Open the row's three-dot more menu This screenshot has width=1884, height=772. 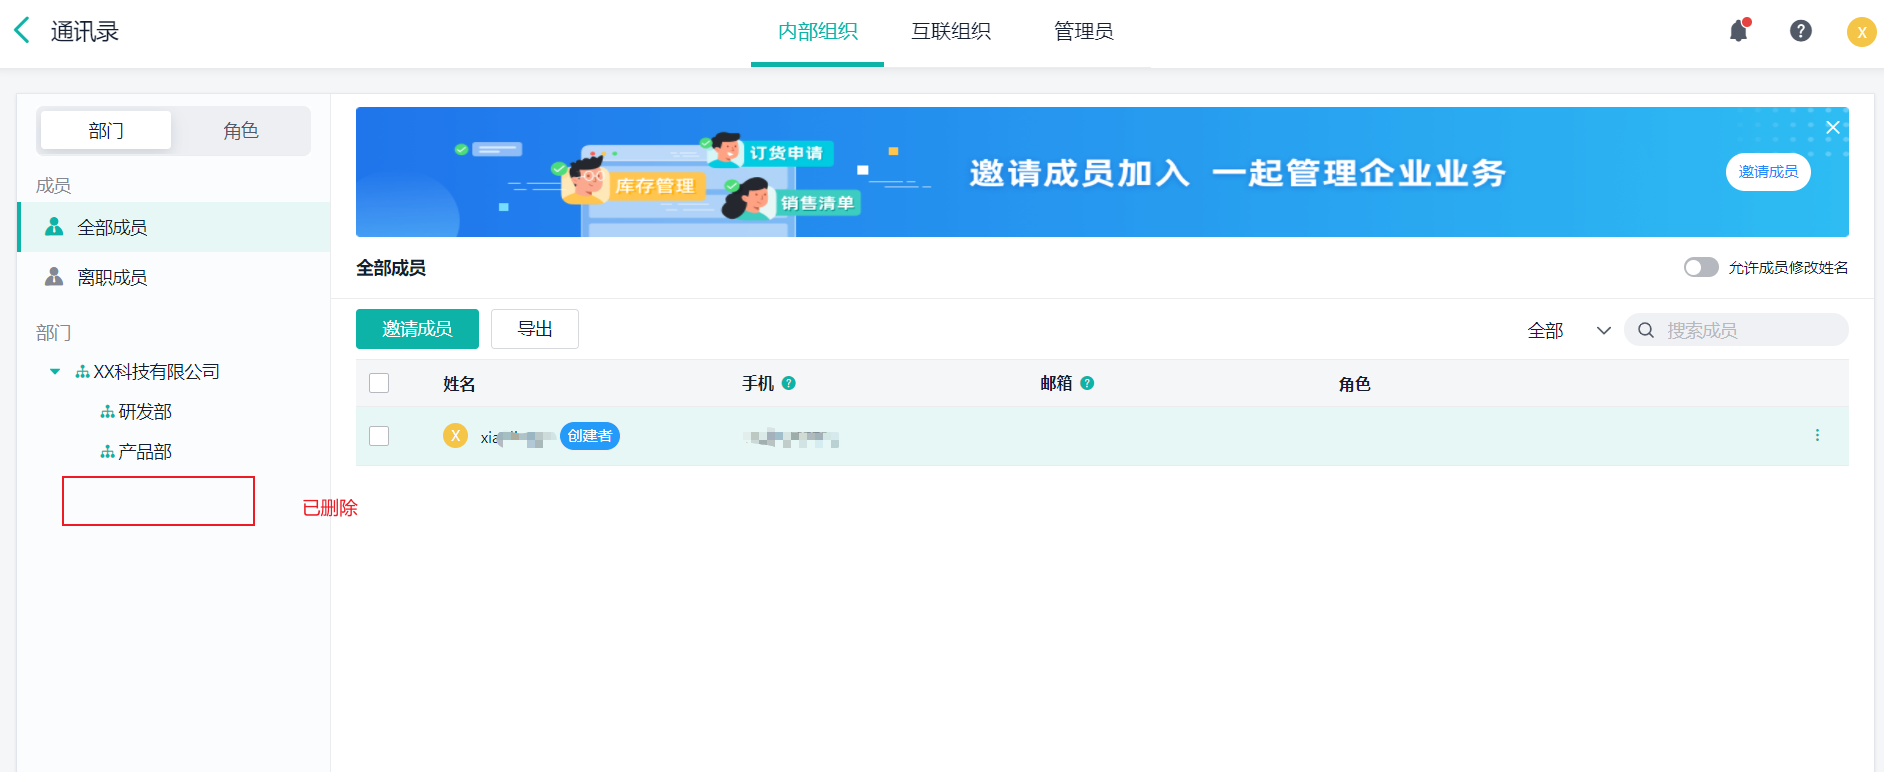pyautogui.click(x=1816, y=436)
